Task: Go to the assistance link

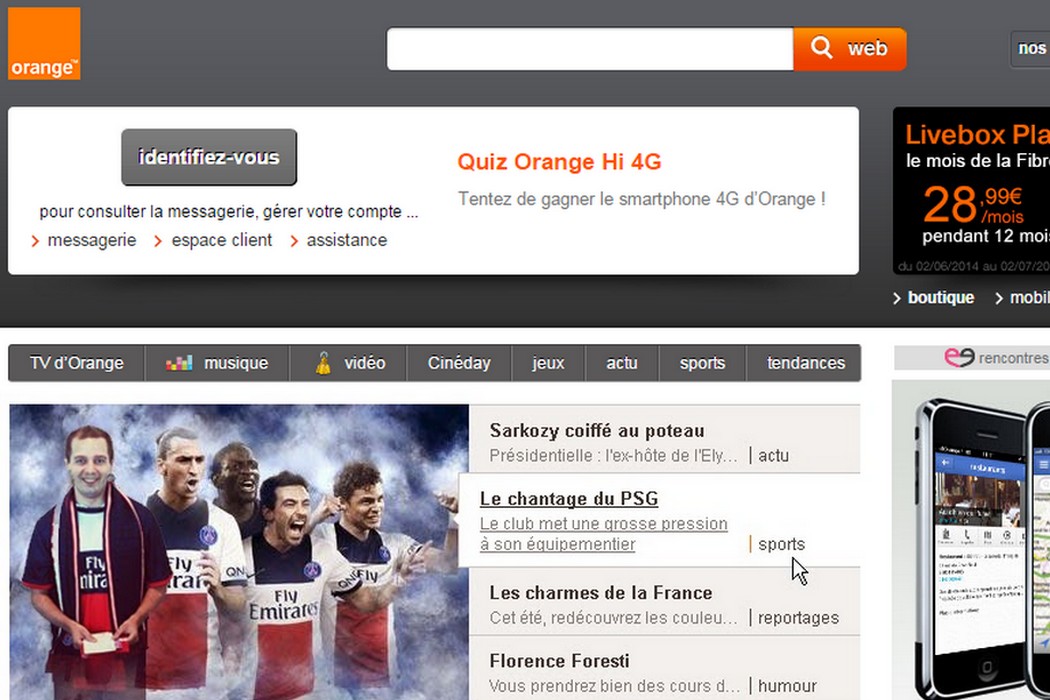Action: pos(346,240)
